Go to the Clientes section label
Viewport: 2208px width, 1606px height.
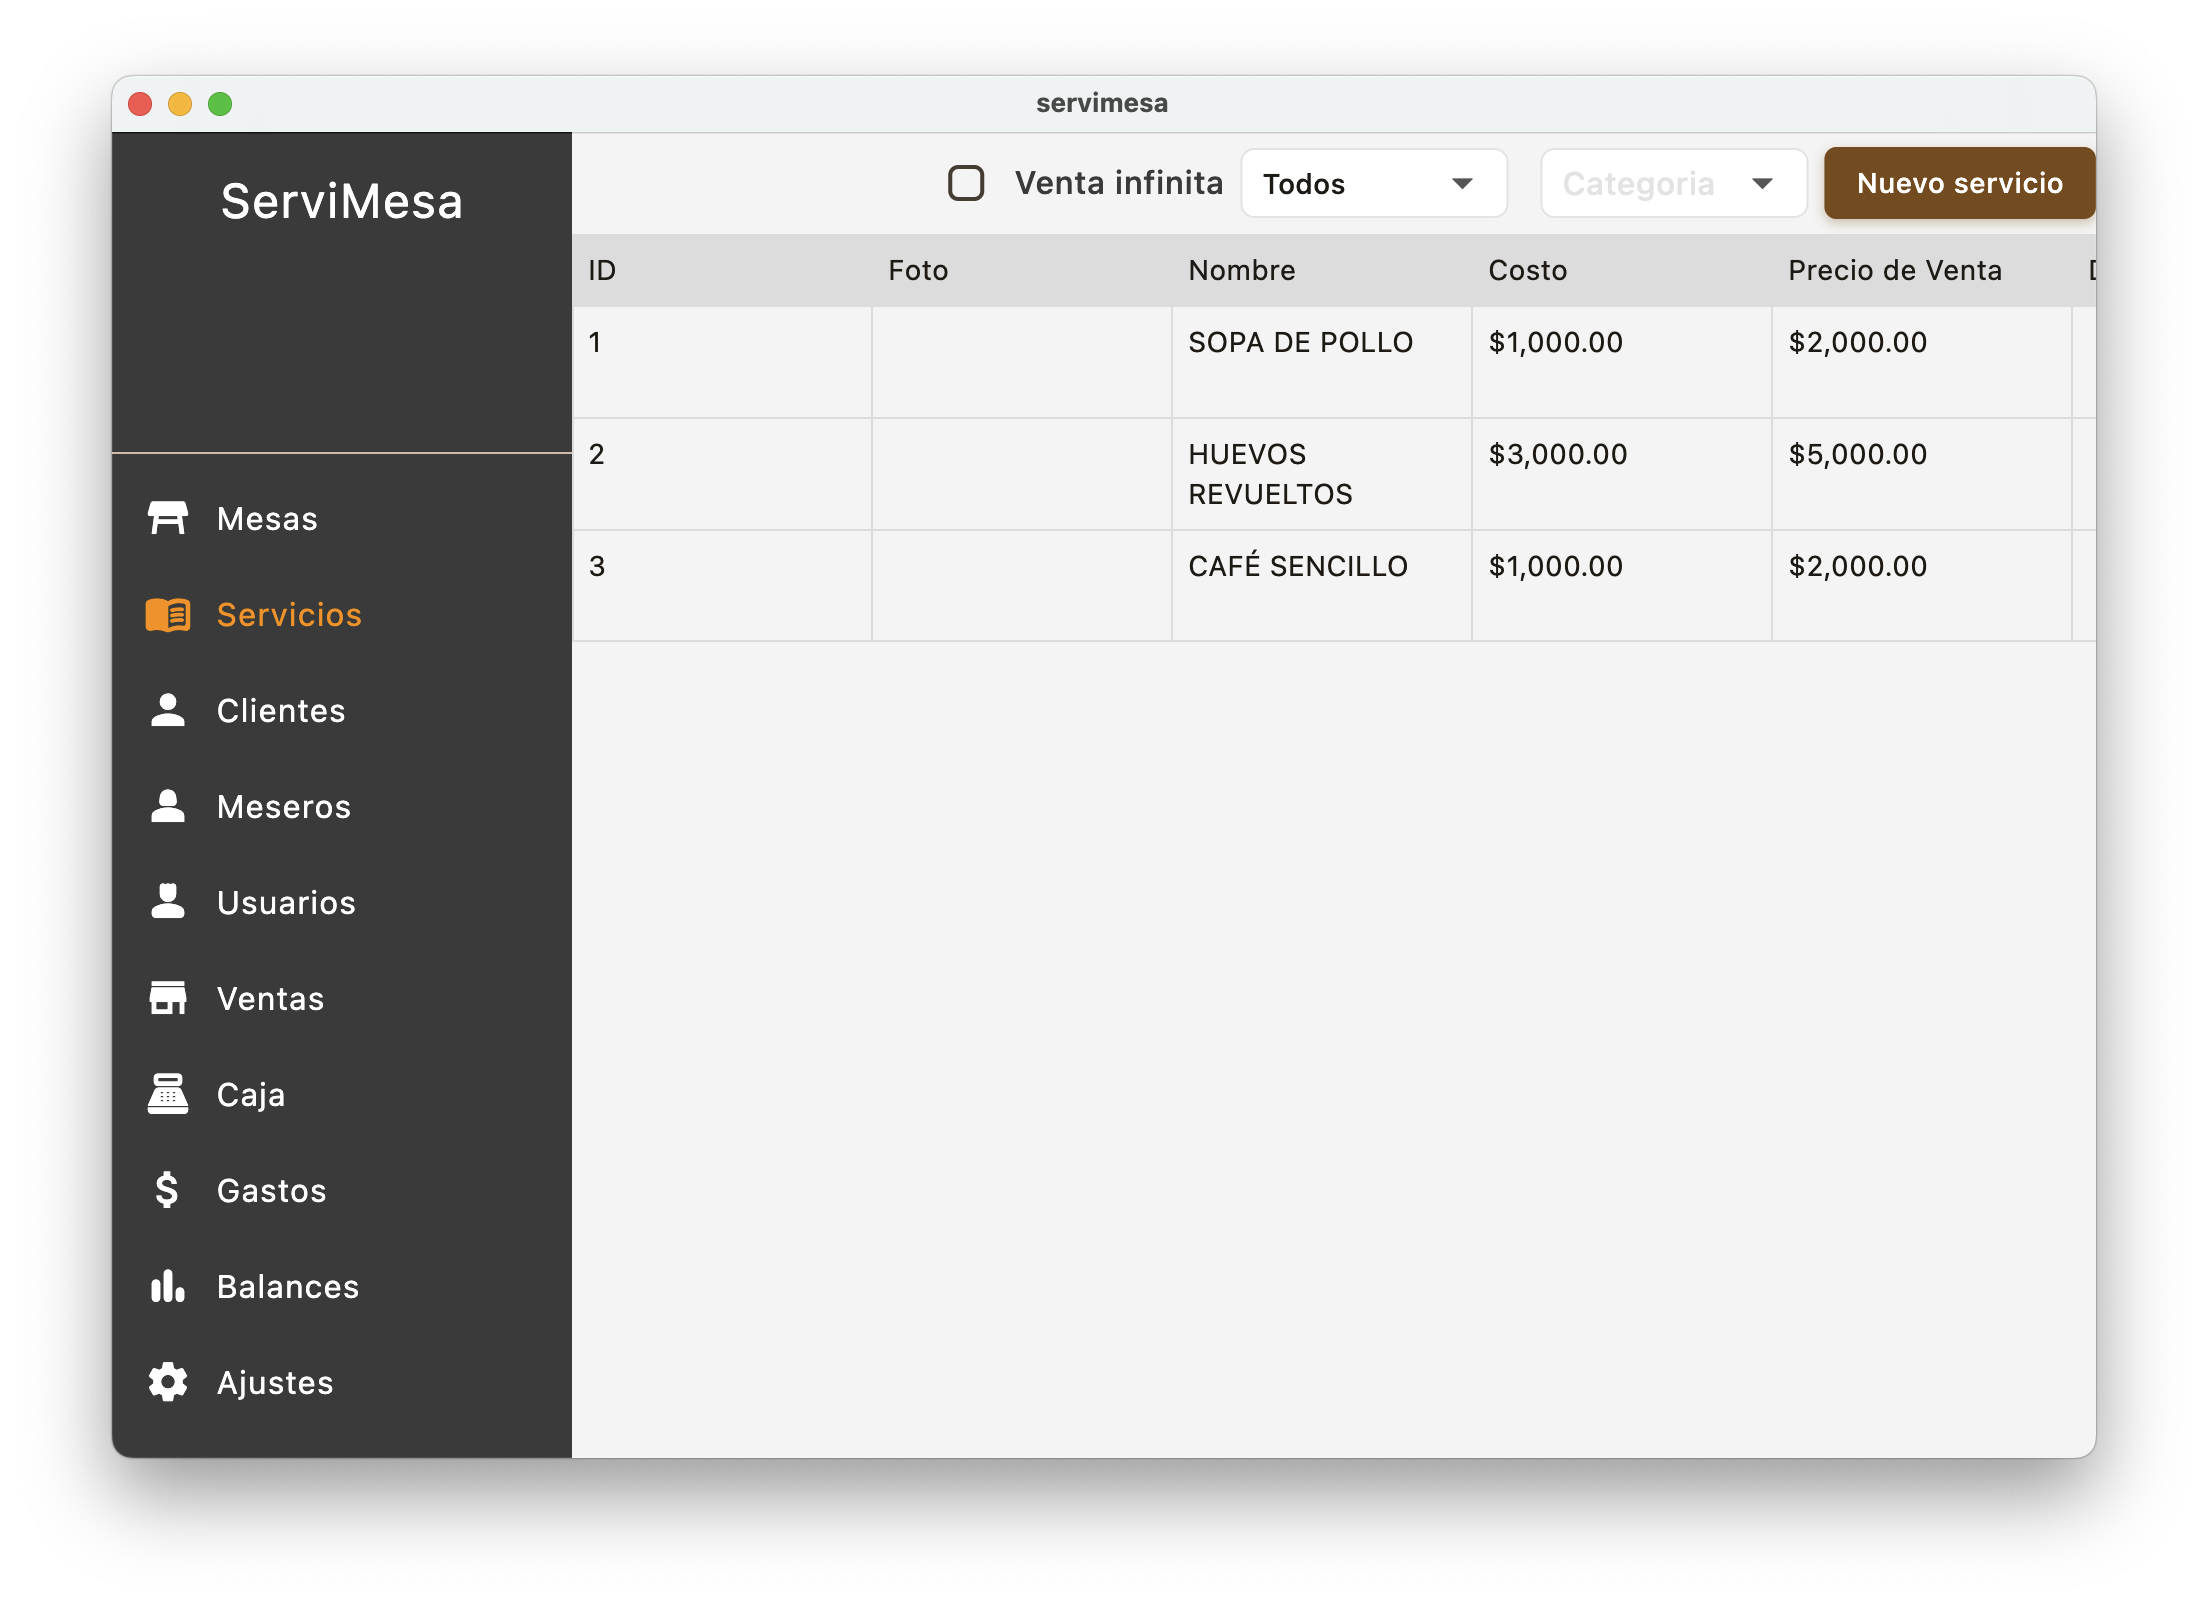pyautogui.click(x=281, y=710)
